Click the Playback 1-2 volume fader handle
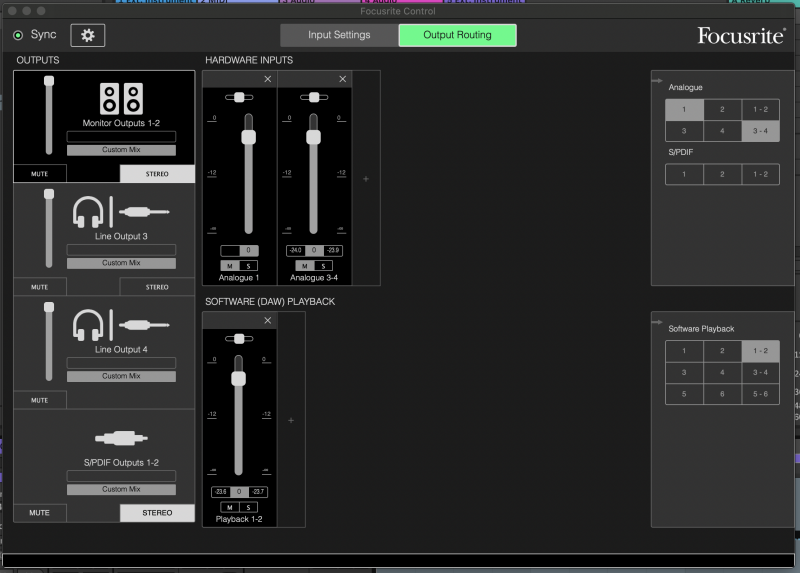Screen dimensions: 800x573 pyautogui.click(x=238, y=378)
